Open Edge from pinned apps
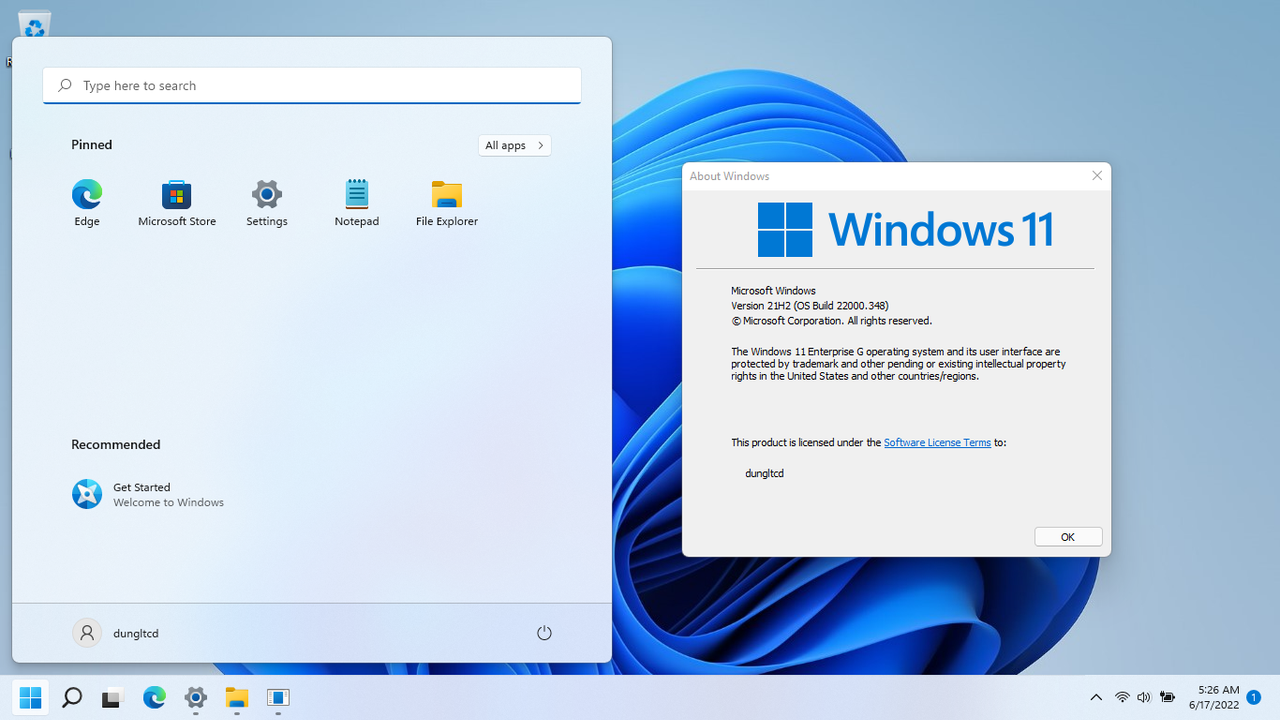This screenshot has height=720, width=1280. tap(87, 203)
